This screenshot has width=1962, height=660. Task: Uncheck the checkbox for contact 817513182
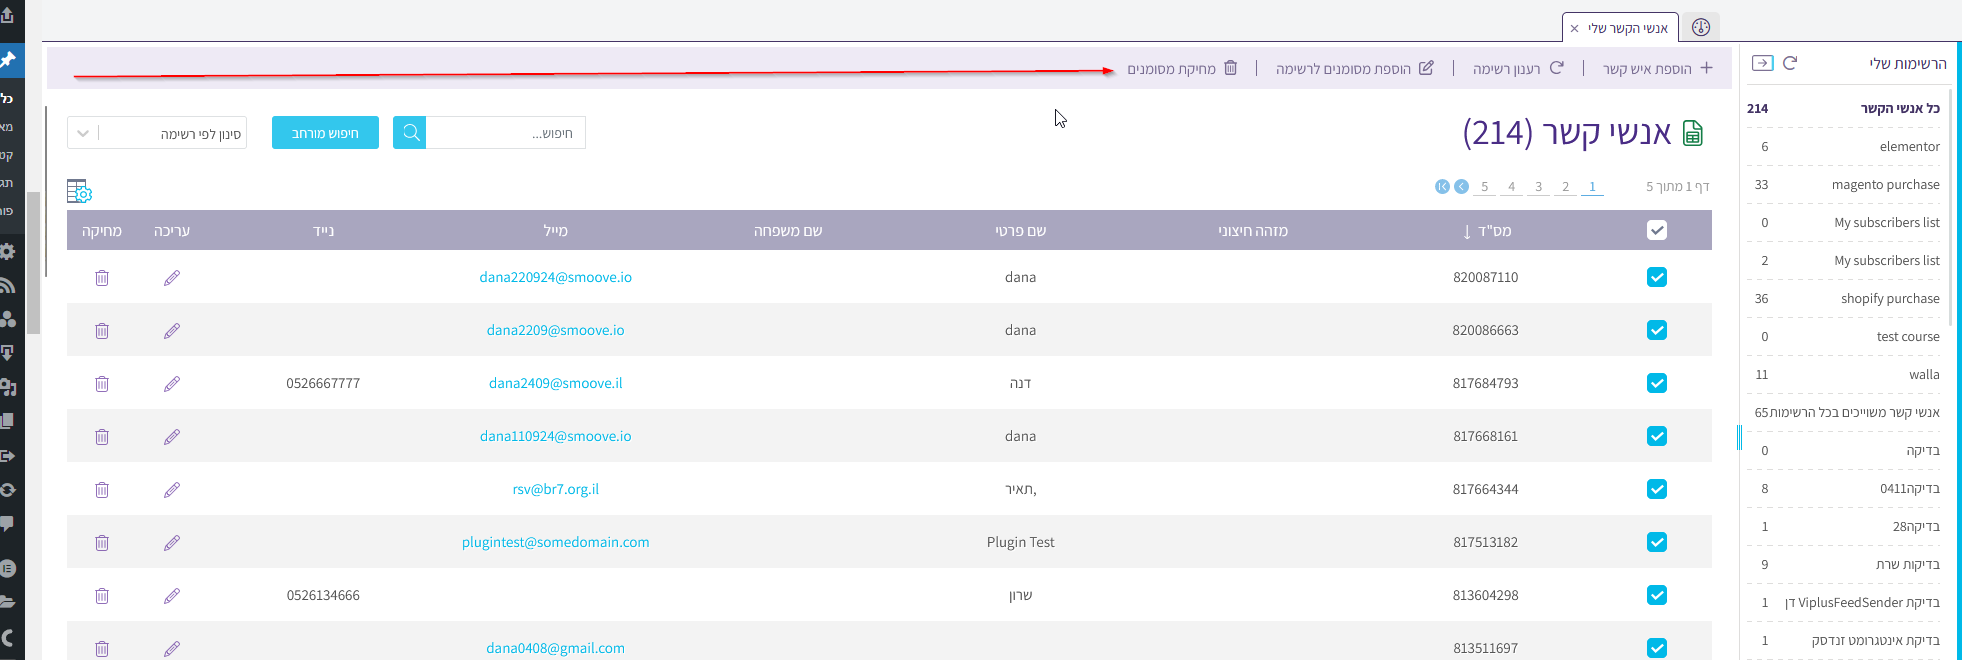1656,543
